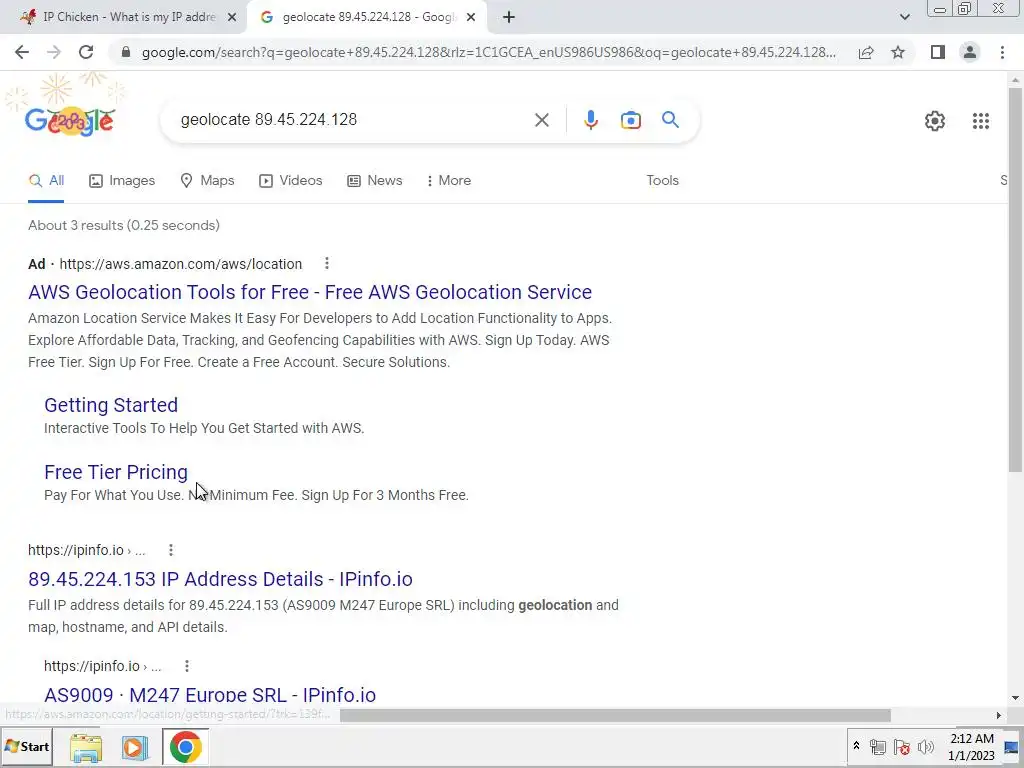1024x768 pixels.
Task: Open the side panel icon
Action: [x=938, y=52]
